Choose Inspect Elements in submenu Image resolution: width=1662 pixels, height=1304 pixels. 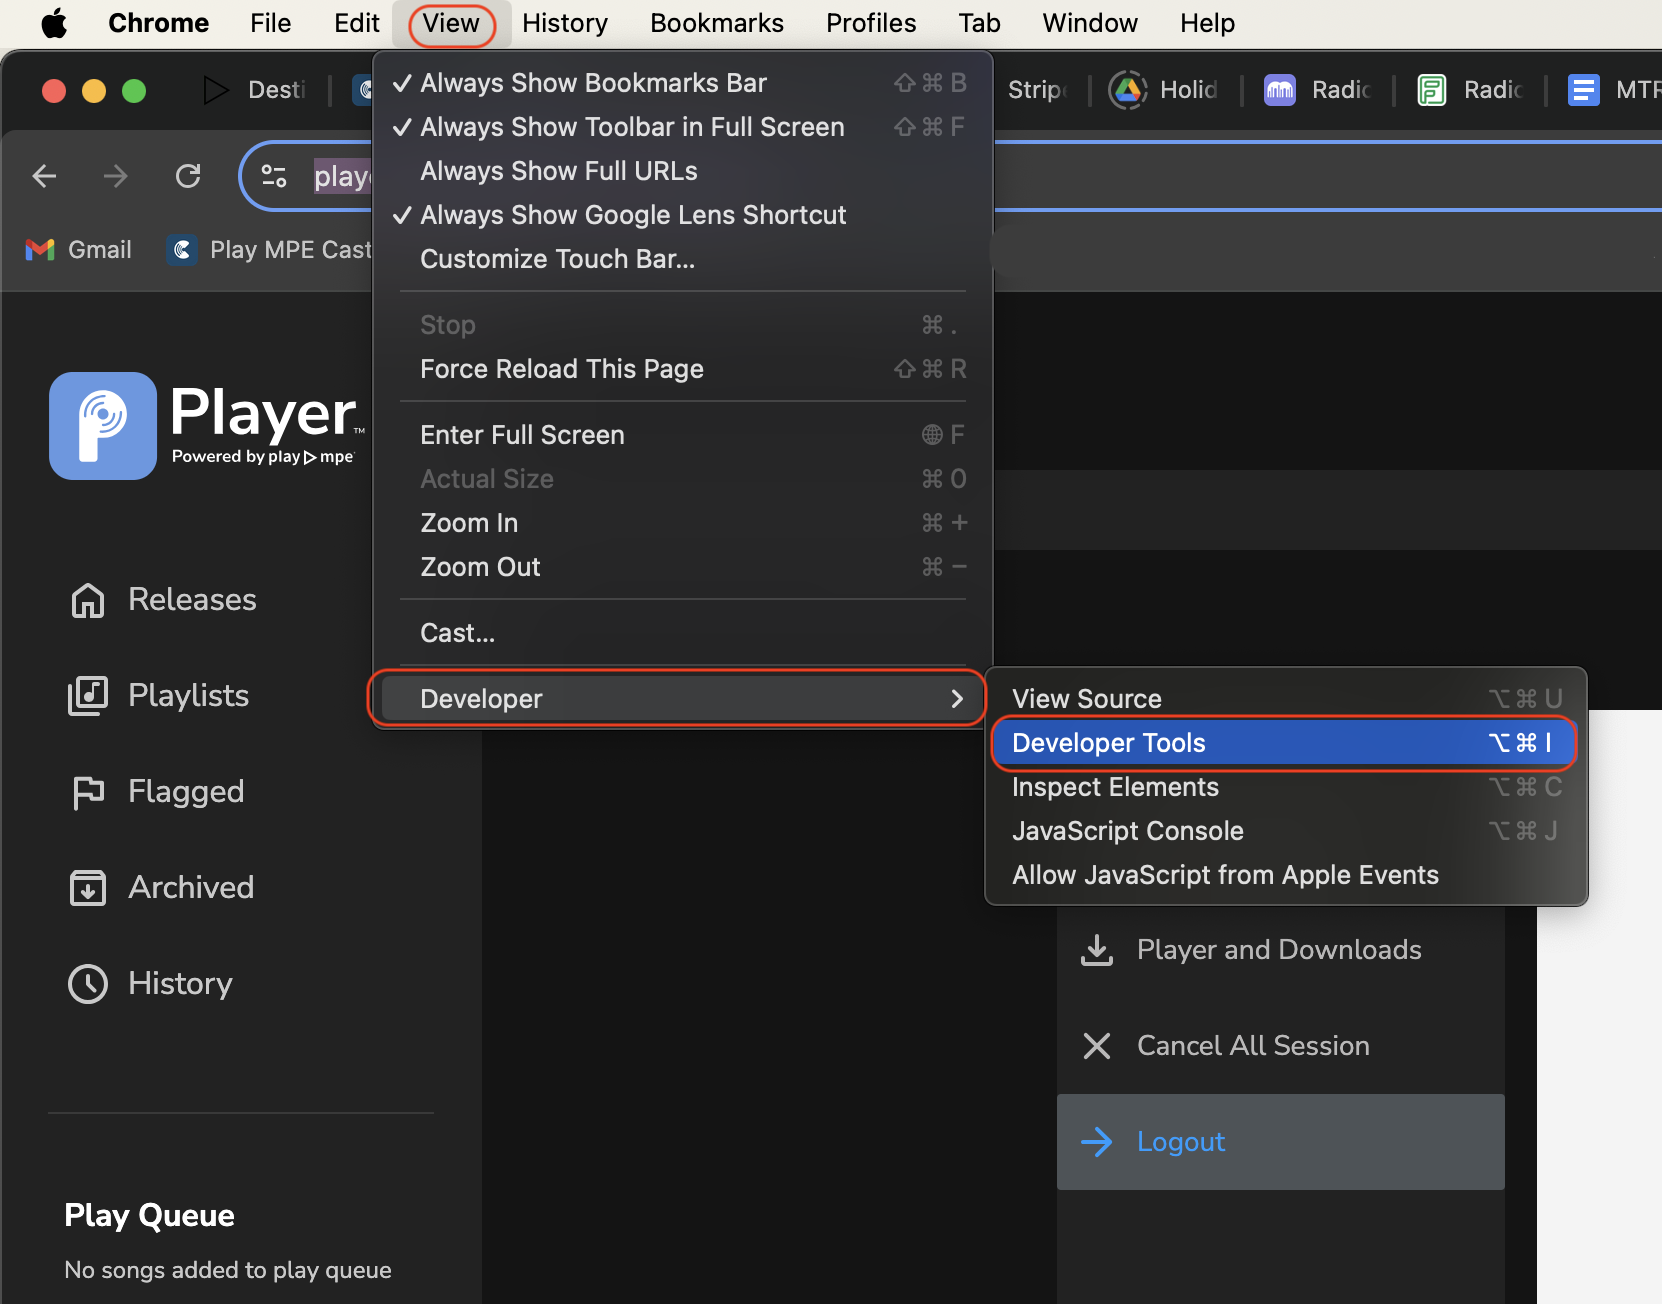tap(1286, 787)
